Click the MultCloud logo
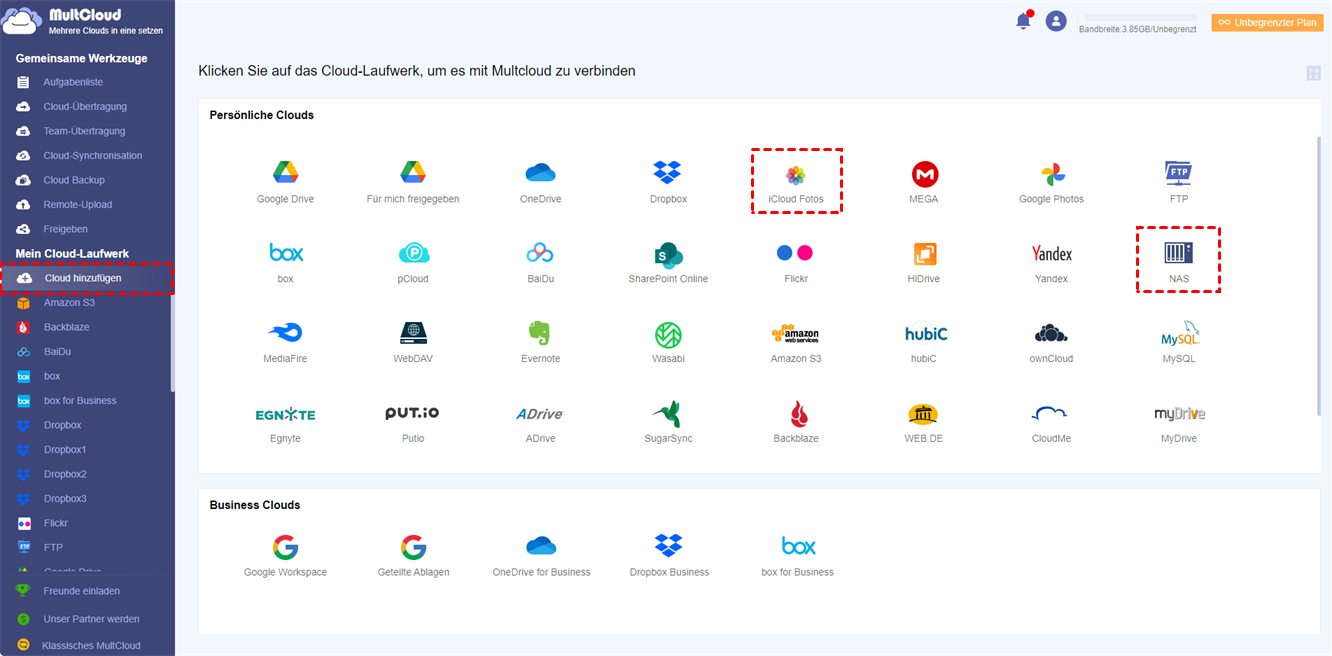This screenshot has height=656, width=1332. [x=84, y=21]
